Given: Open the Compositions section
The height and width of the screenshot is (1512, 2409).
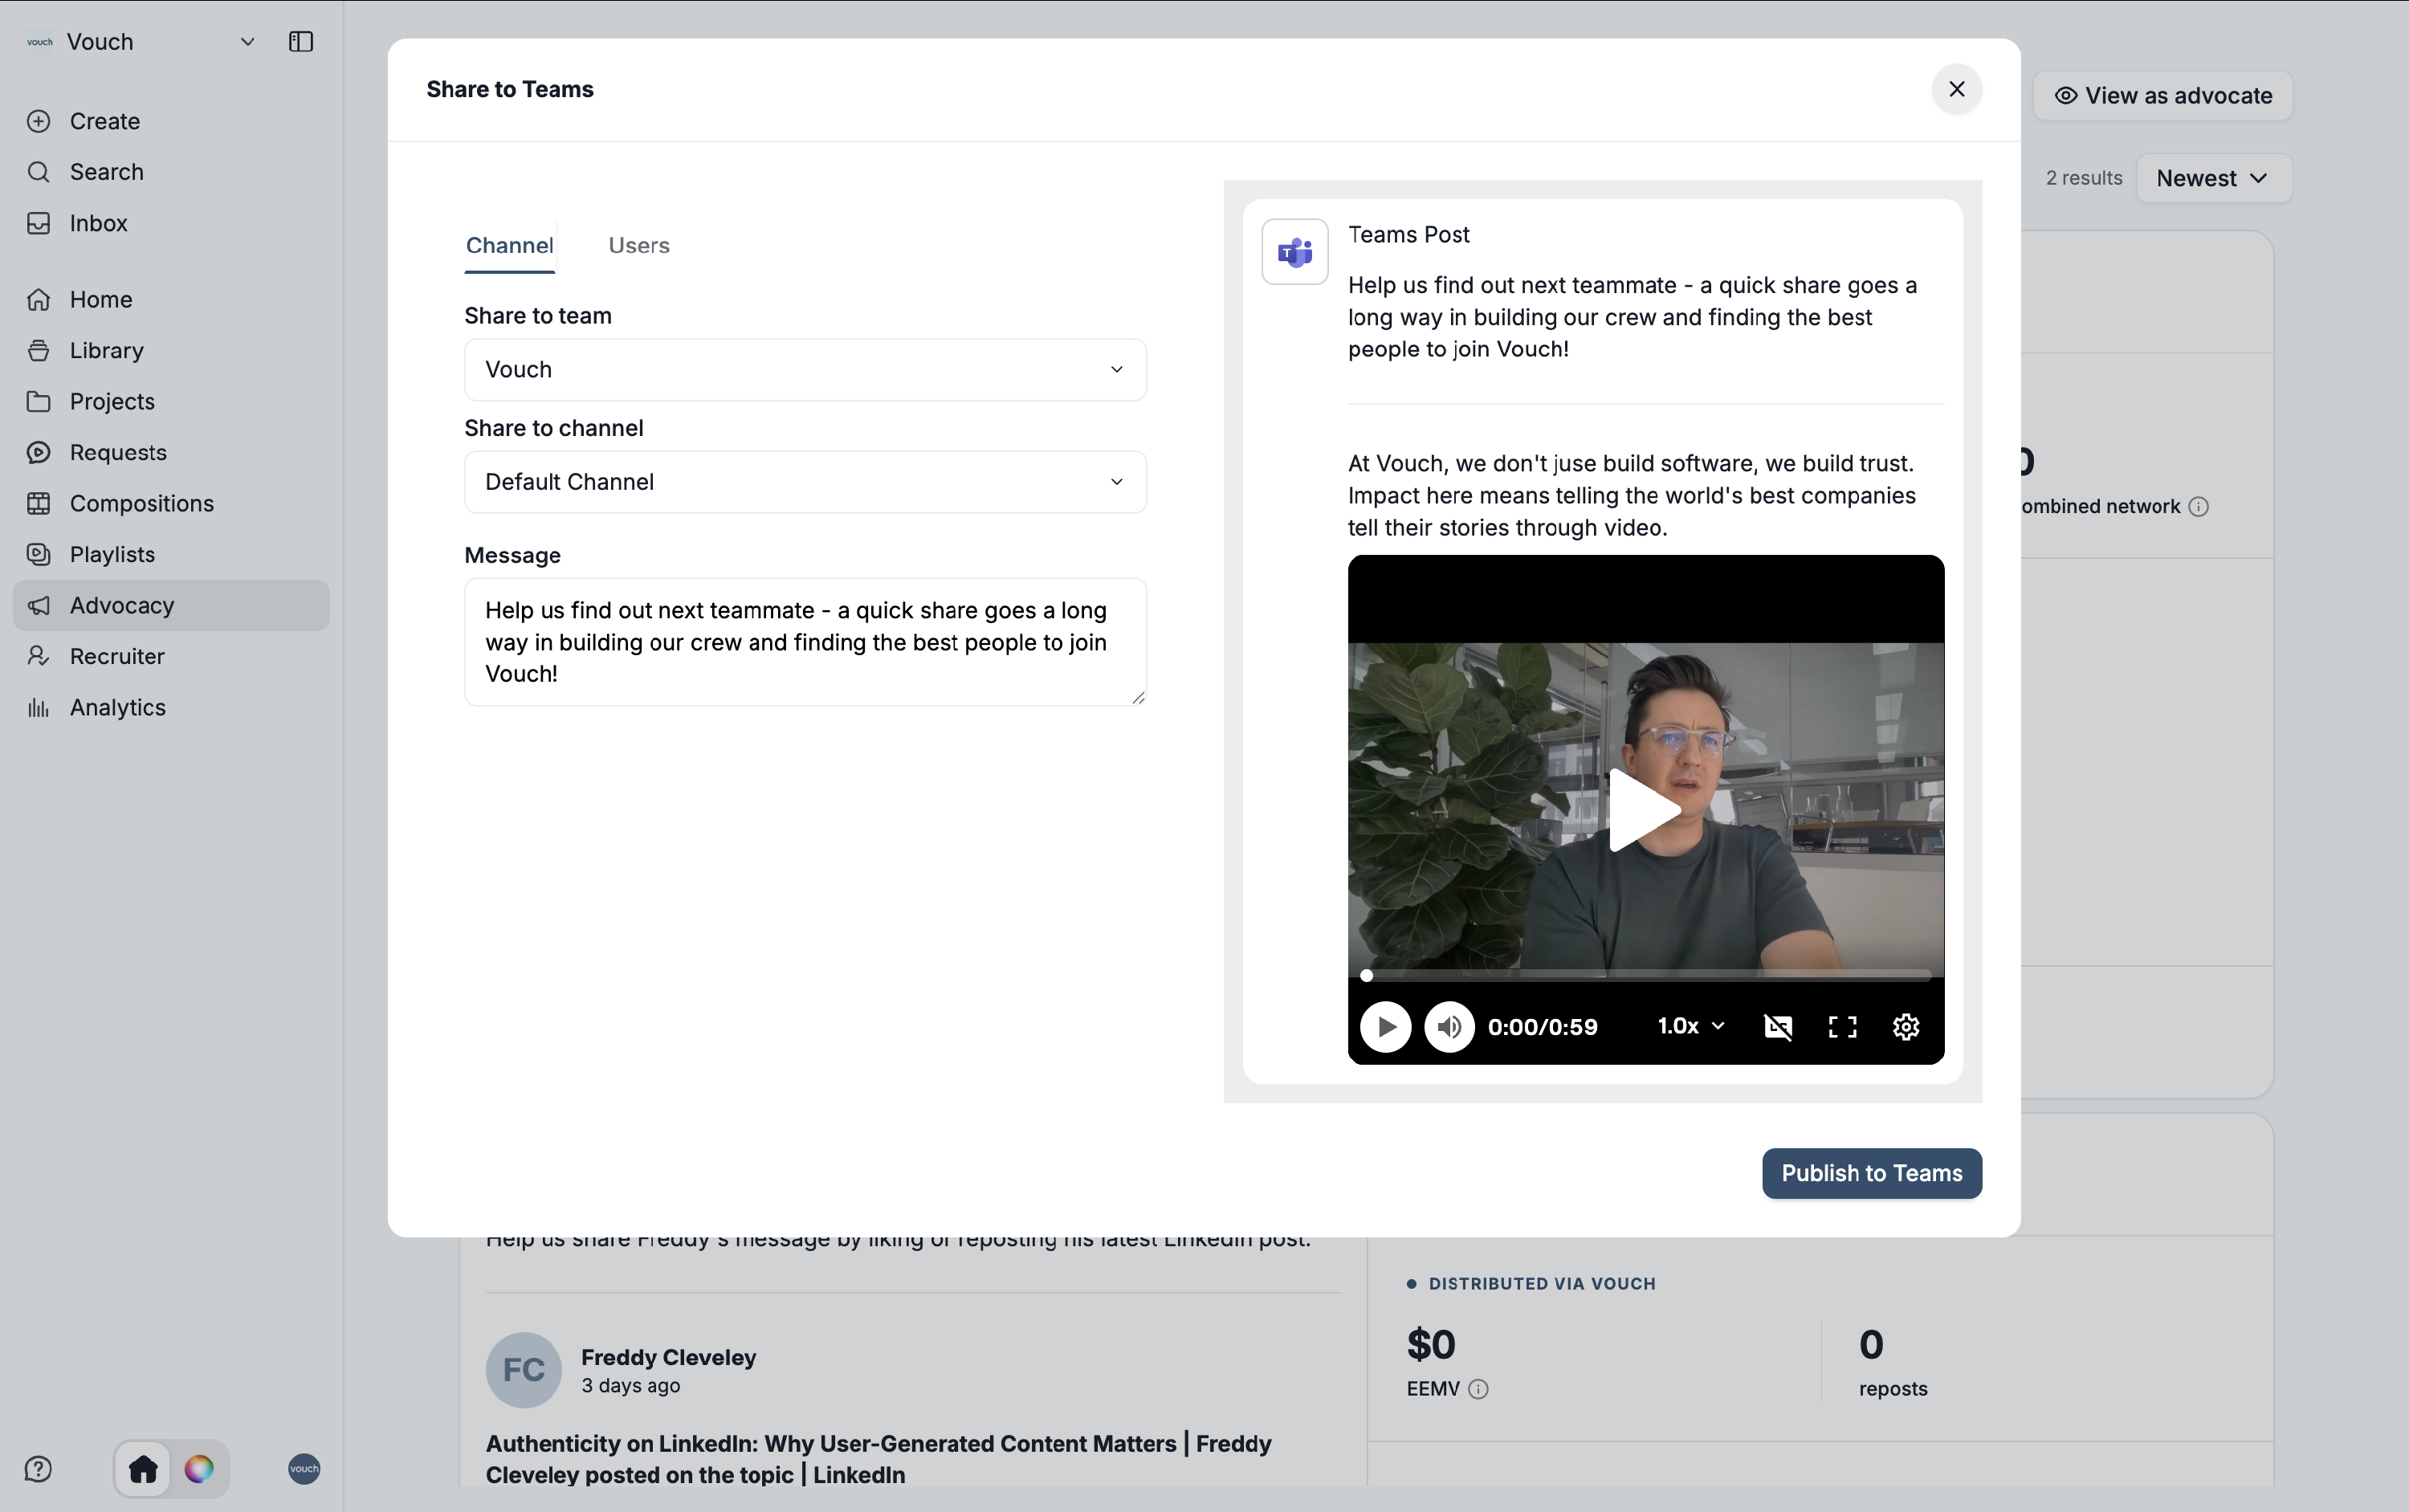Looking at the screenshot, I should coord(171,503).
